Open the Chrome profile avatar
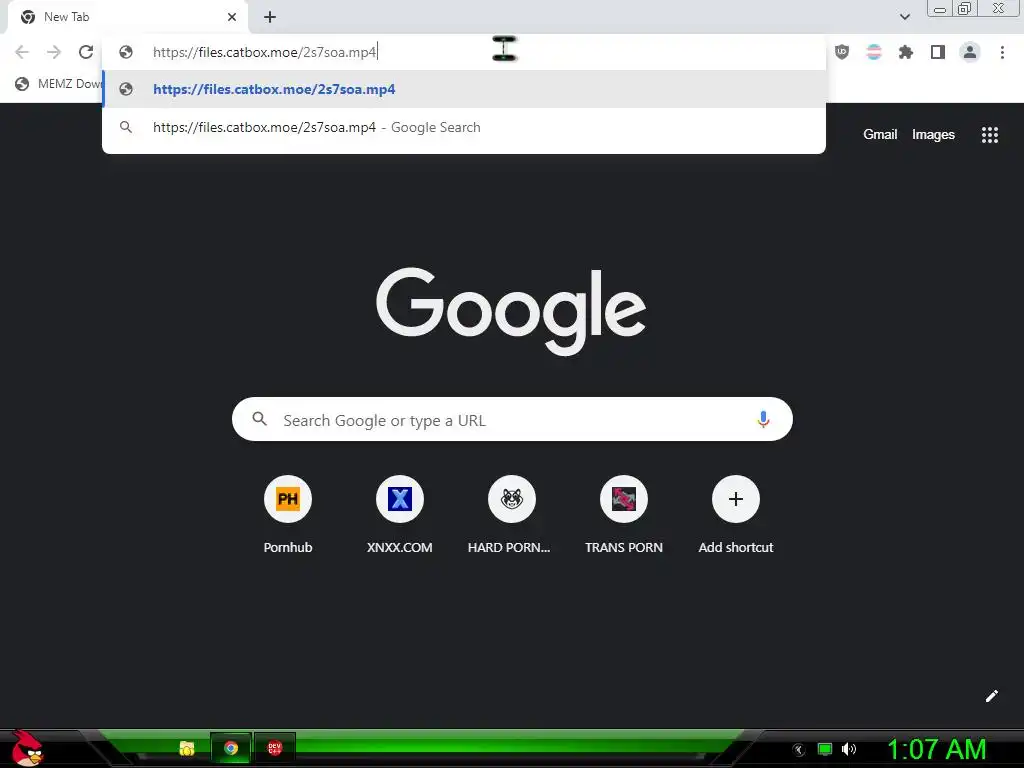This screenshot has width=1024, height=768. [970, 52]
